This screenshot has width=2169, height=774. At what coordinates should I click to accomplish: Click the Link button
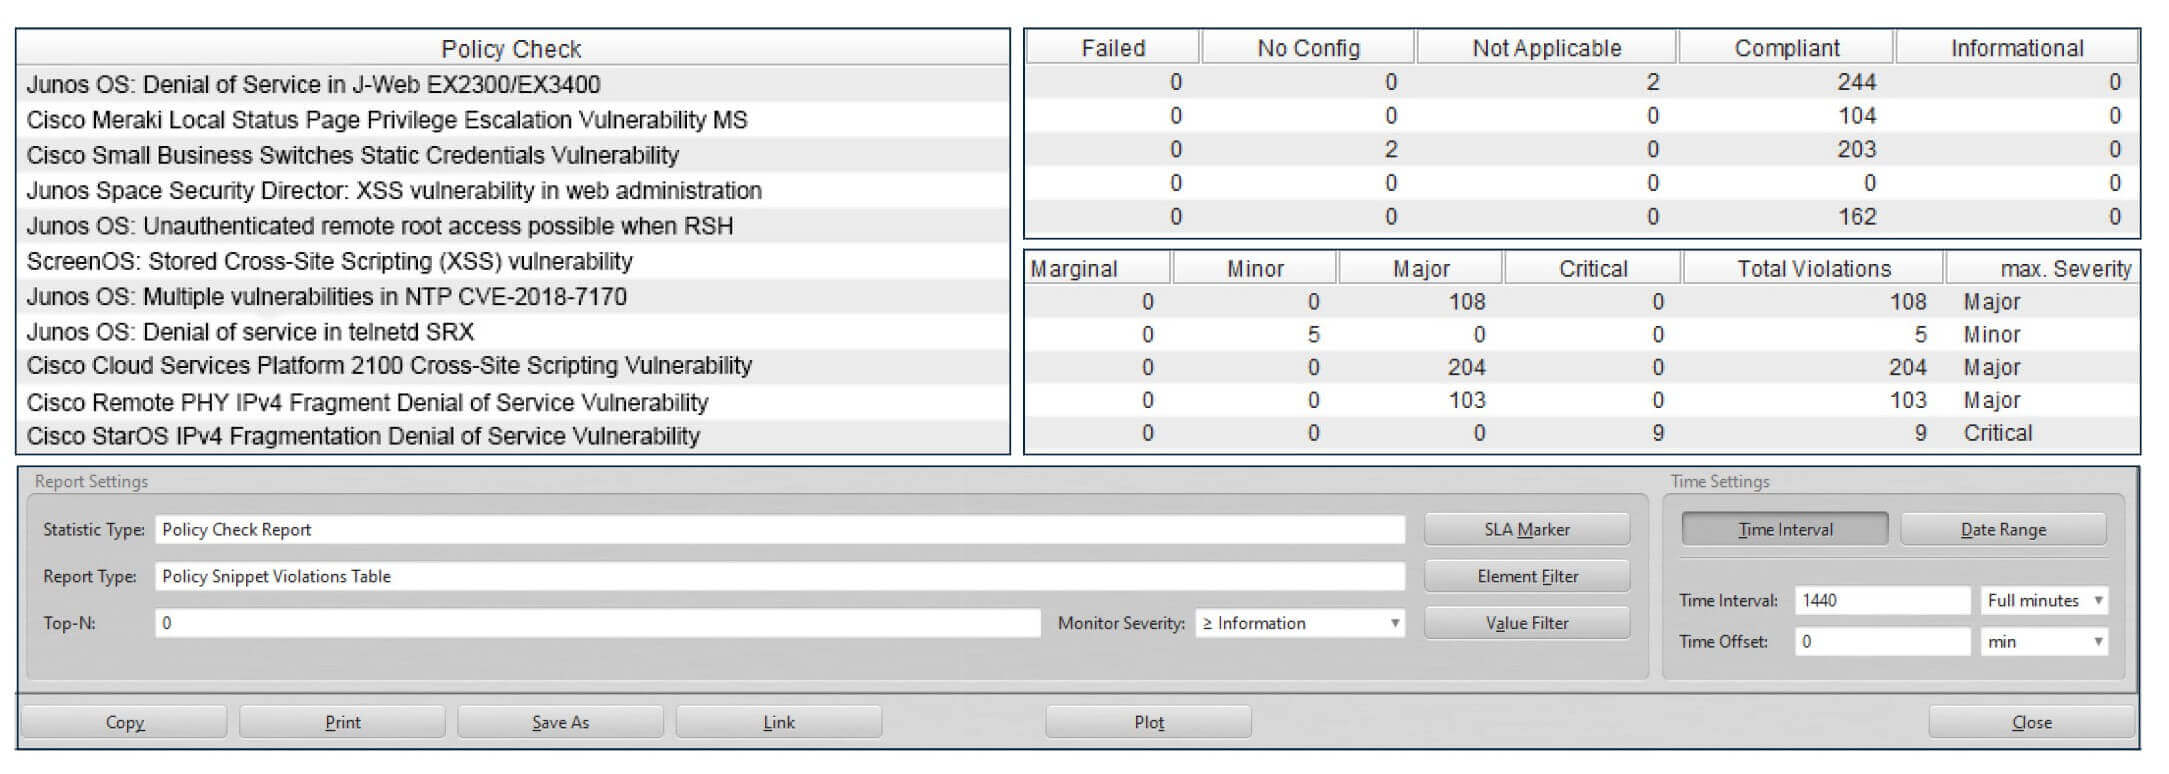click(779, 722)
